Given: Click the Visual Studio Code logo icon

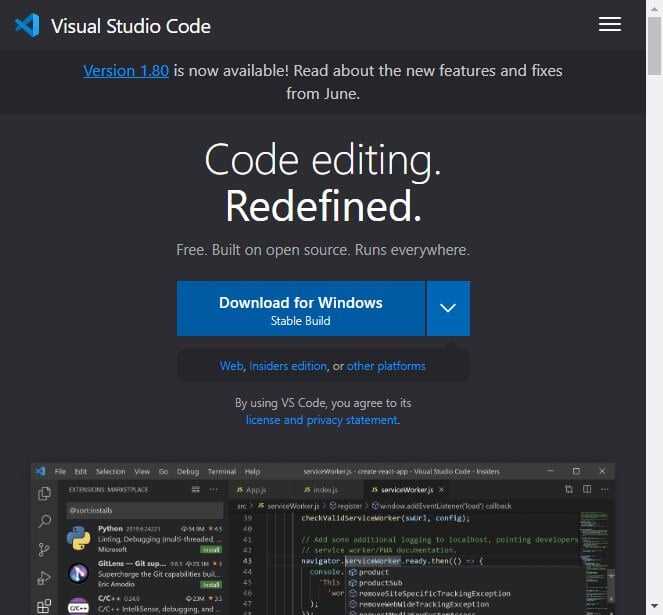Looking at the screenshot, I should (x=27, y=26).
